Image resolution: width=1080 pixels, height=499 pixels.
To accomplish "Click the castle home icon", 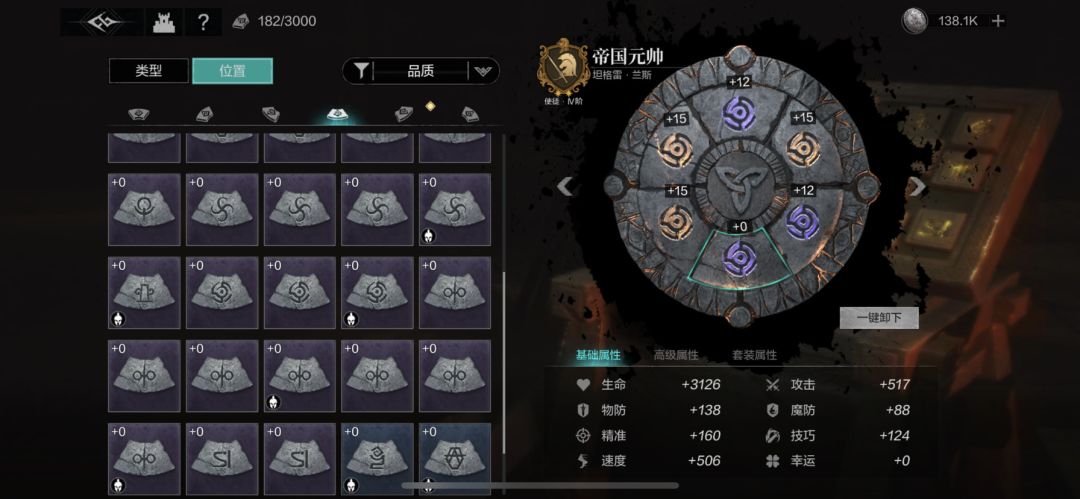I will click(166, 22).
